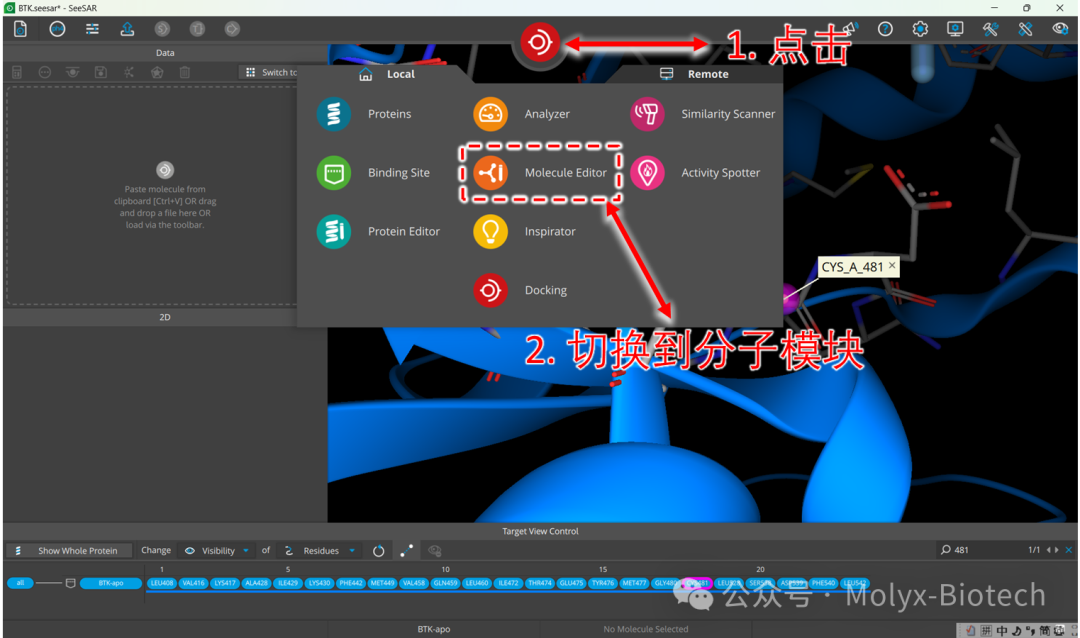
Task: Toggle the 'all' pill in residue bar
Action: 20,583
